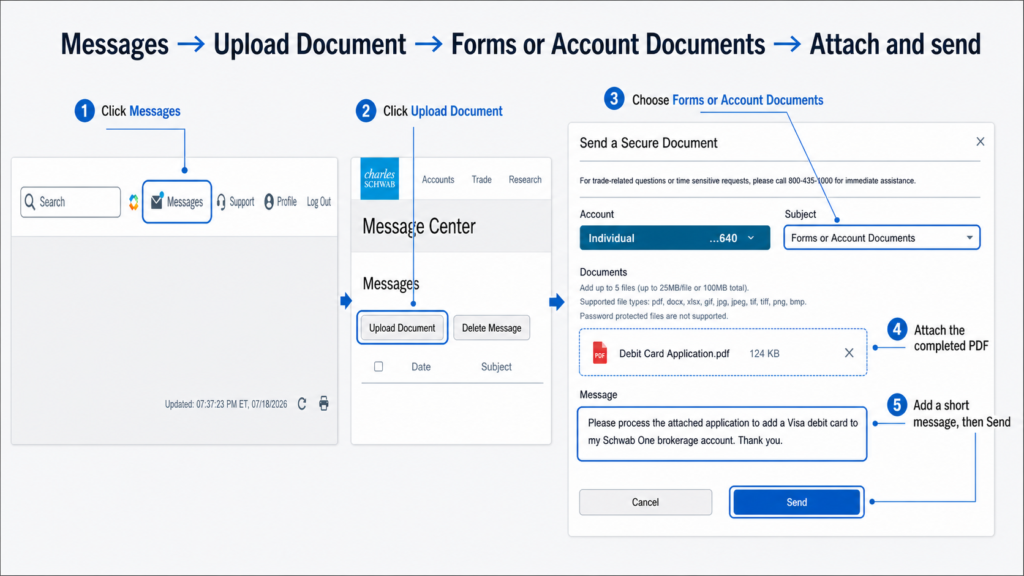This screenshot has height=576, width=1024.
Task: Open Messages in the top navigation
Action: click(x=177, y=202)
